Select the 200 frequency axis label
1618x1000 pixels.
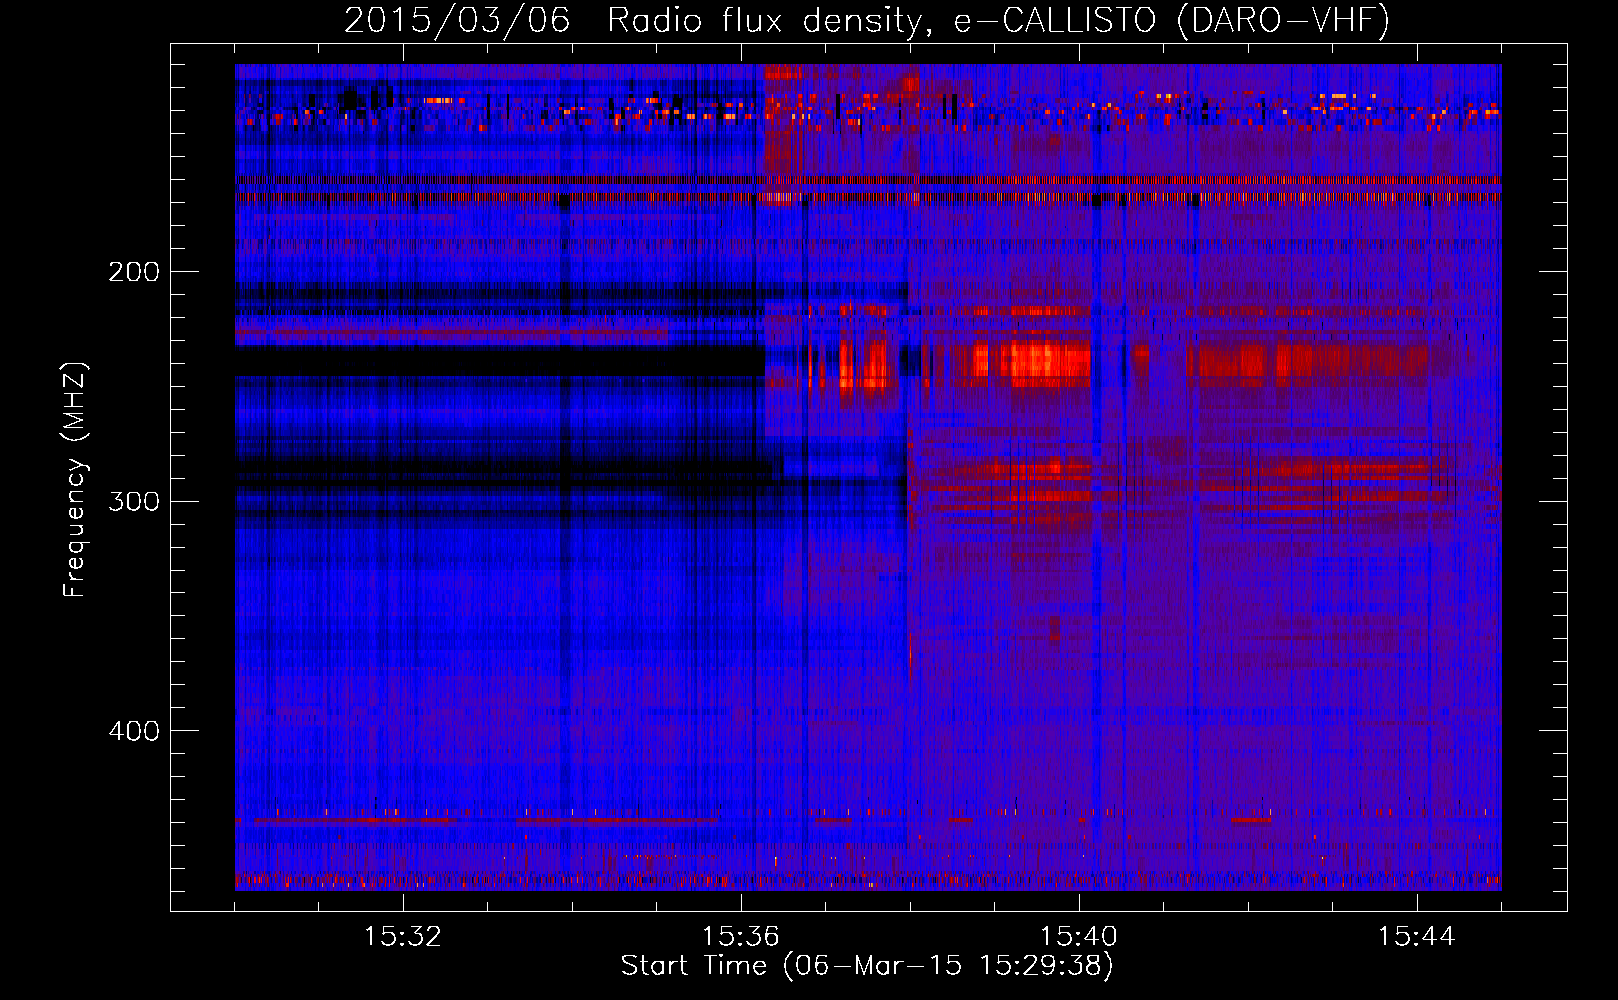(134, 272)
